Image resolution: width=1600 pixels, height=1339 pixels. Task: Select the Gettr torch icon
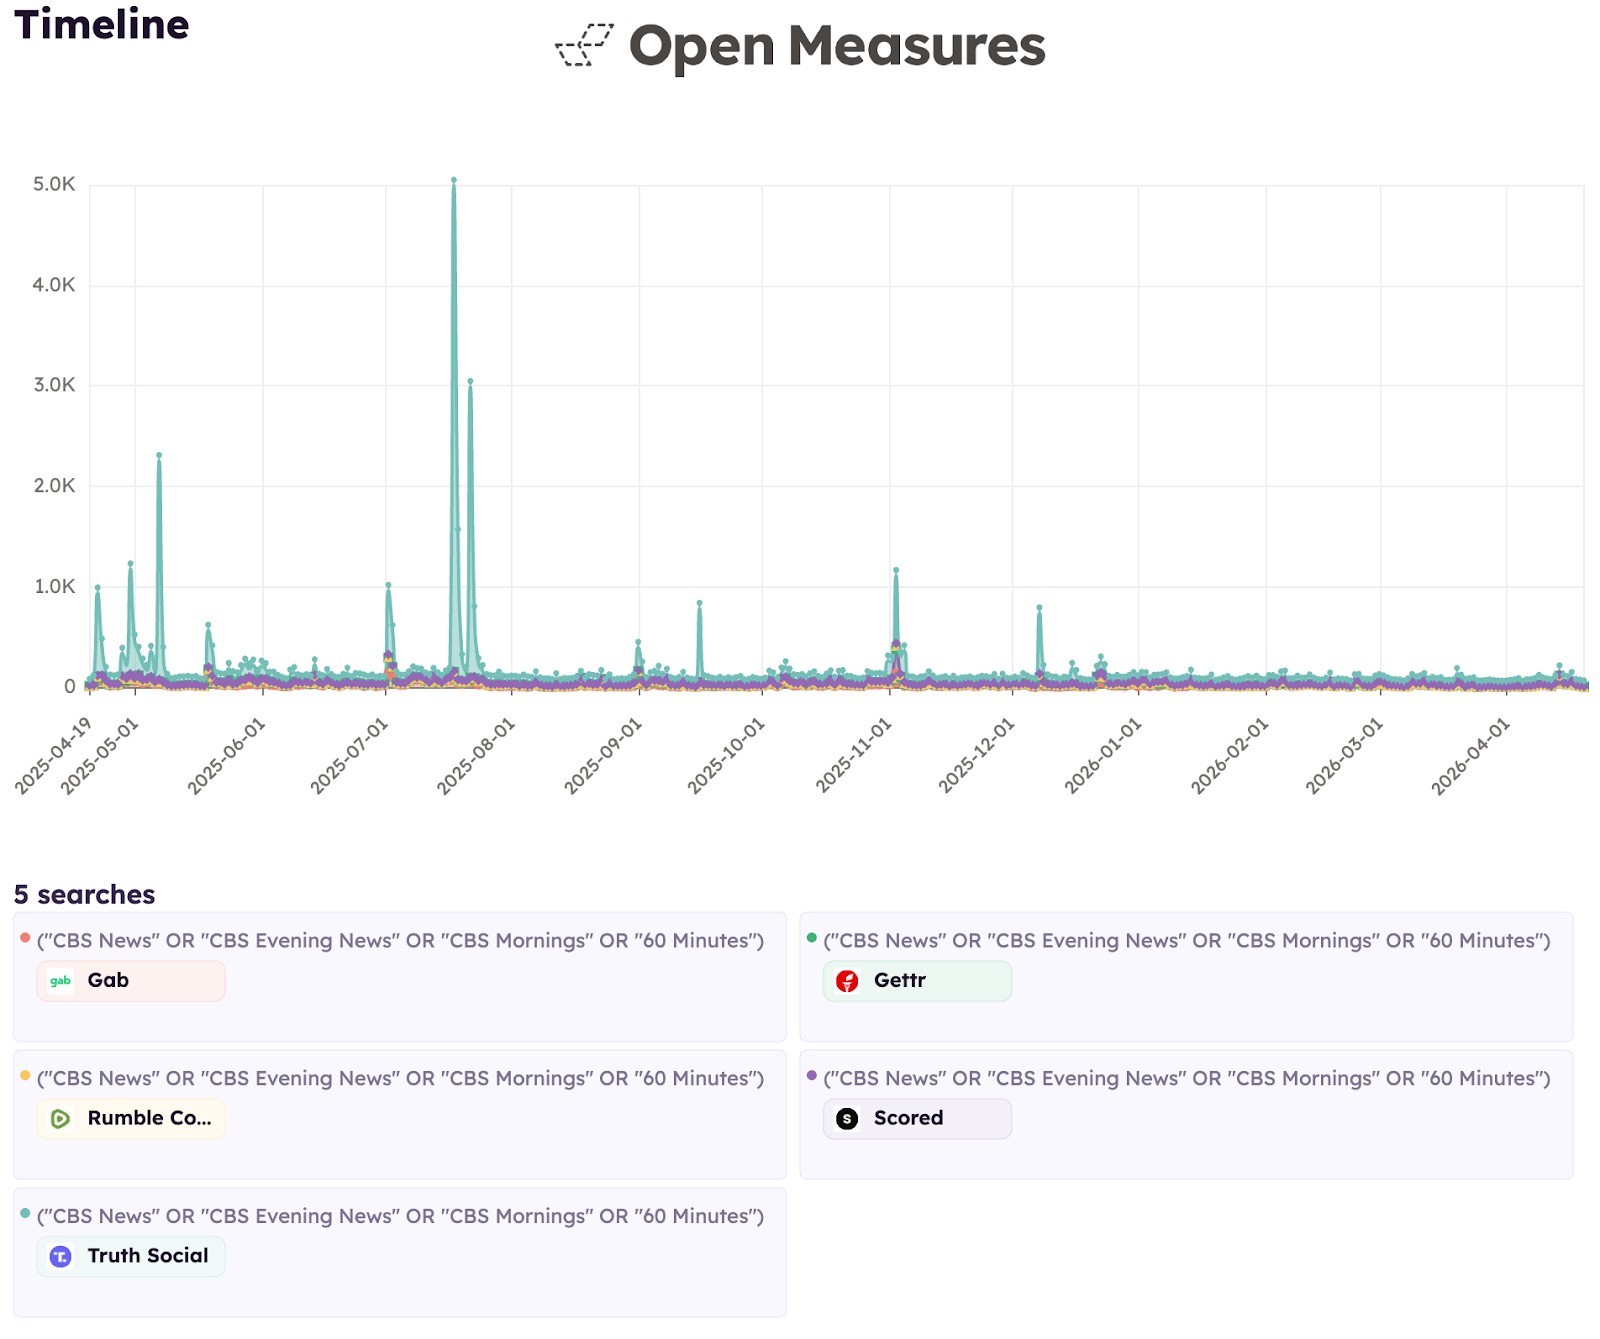coord(846,981)
